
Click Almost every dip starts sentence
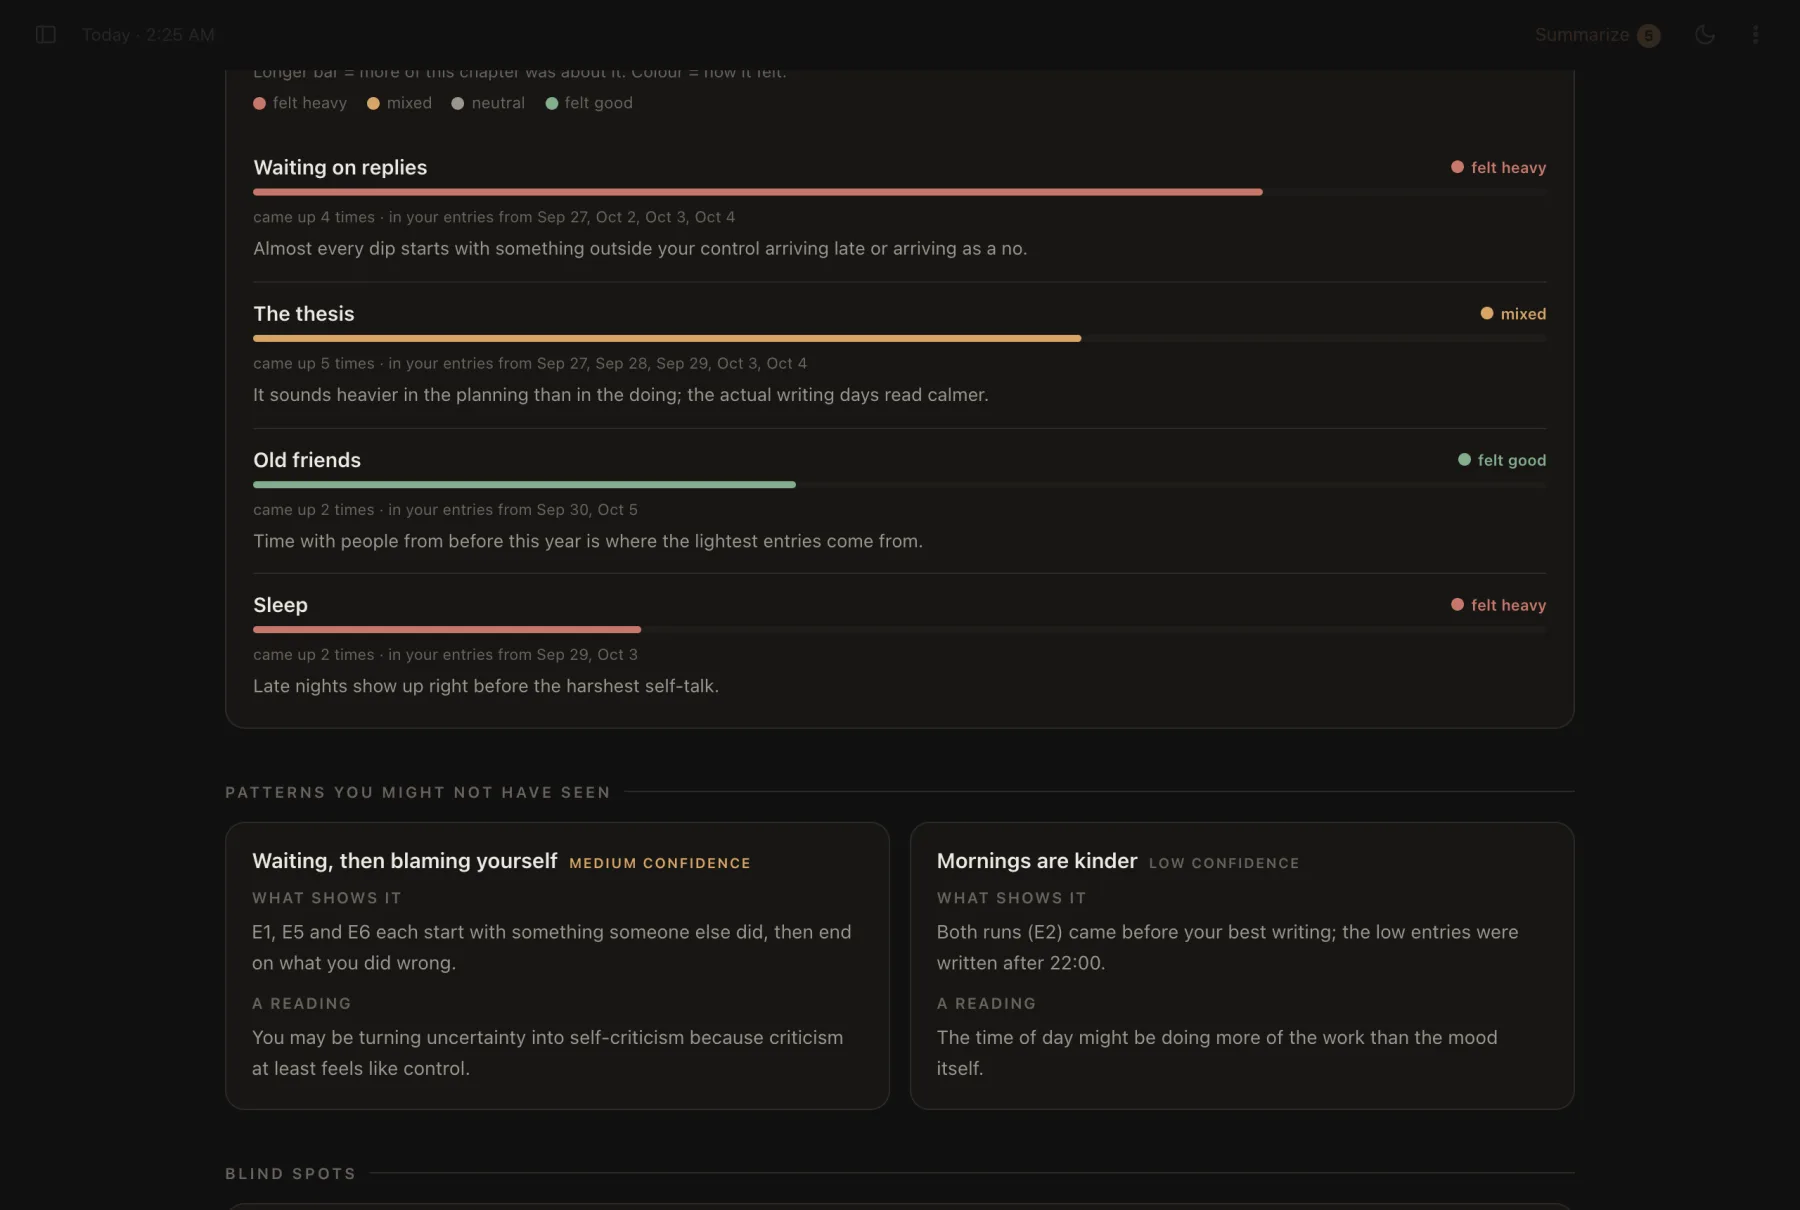(640, 249)
